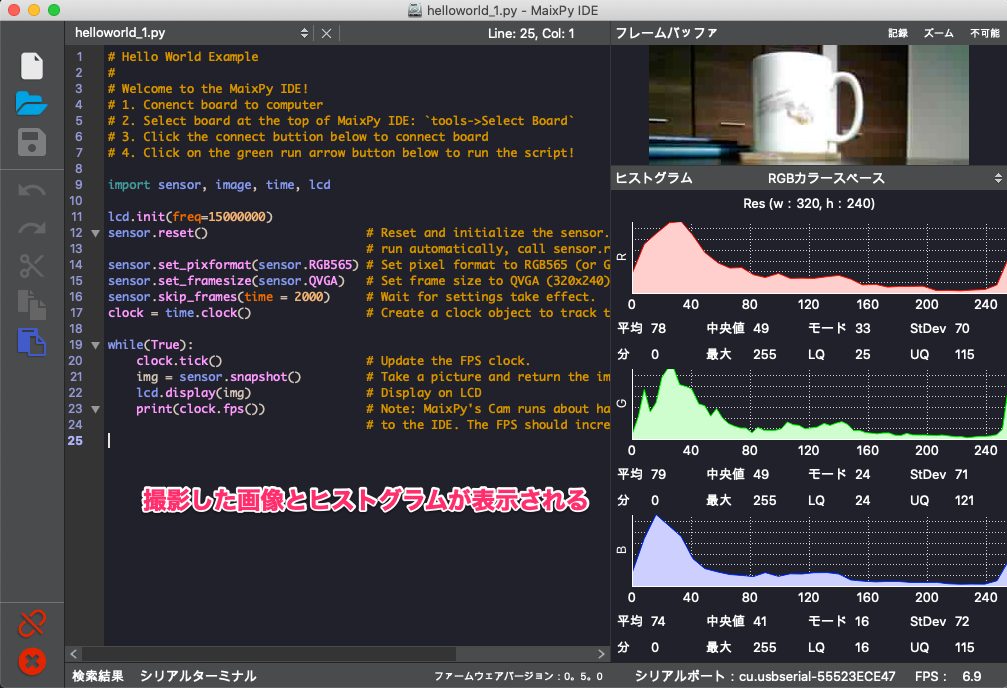Stop the running script with red X button
1007x688 pixels.
[x=32, y=661]
